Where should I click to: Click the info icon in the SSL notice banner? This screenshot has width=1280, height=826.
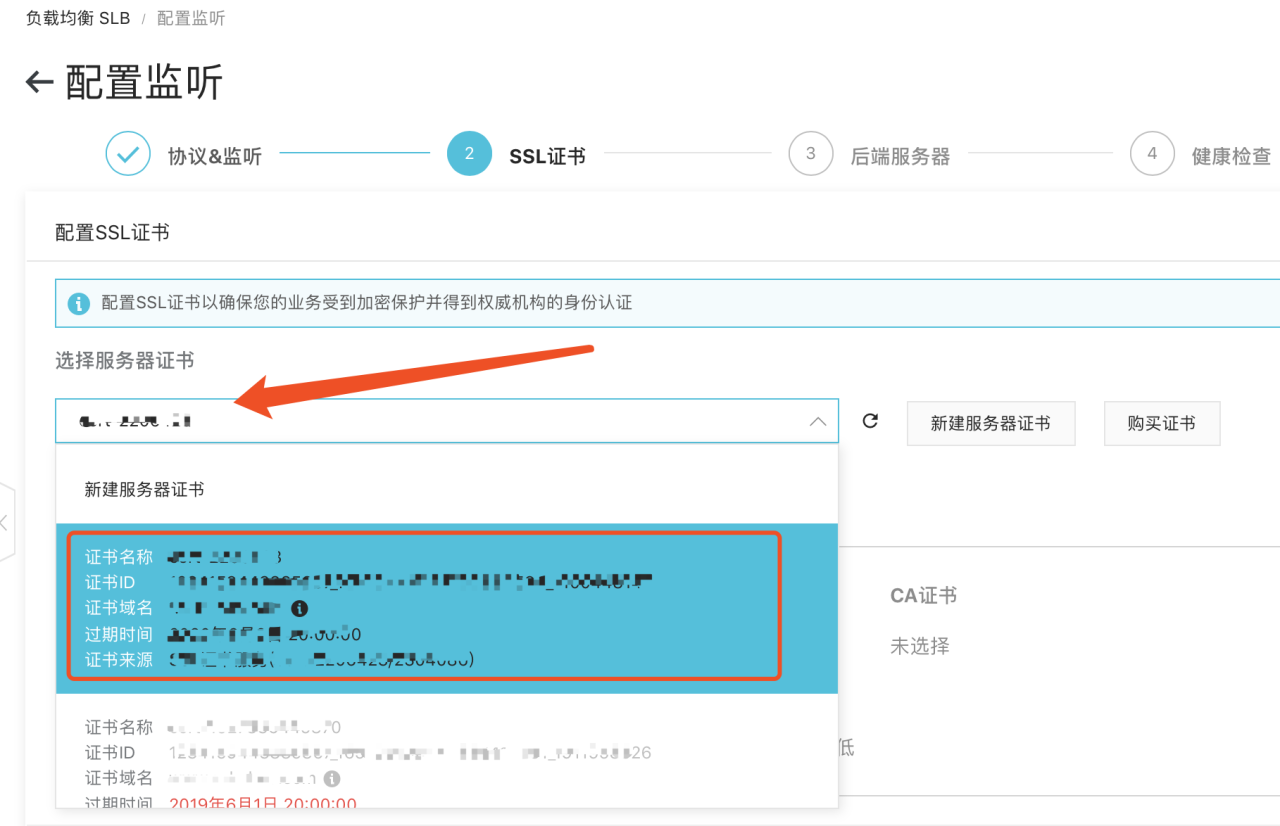[78, 303]
